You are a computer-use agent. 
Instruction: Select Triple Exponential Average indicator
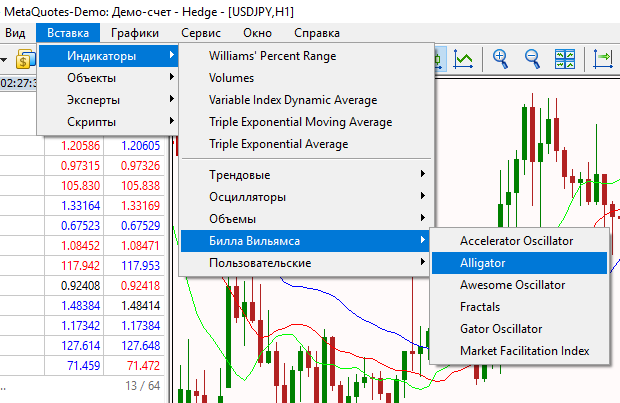(305, 144)
